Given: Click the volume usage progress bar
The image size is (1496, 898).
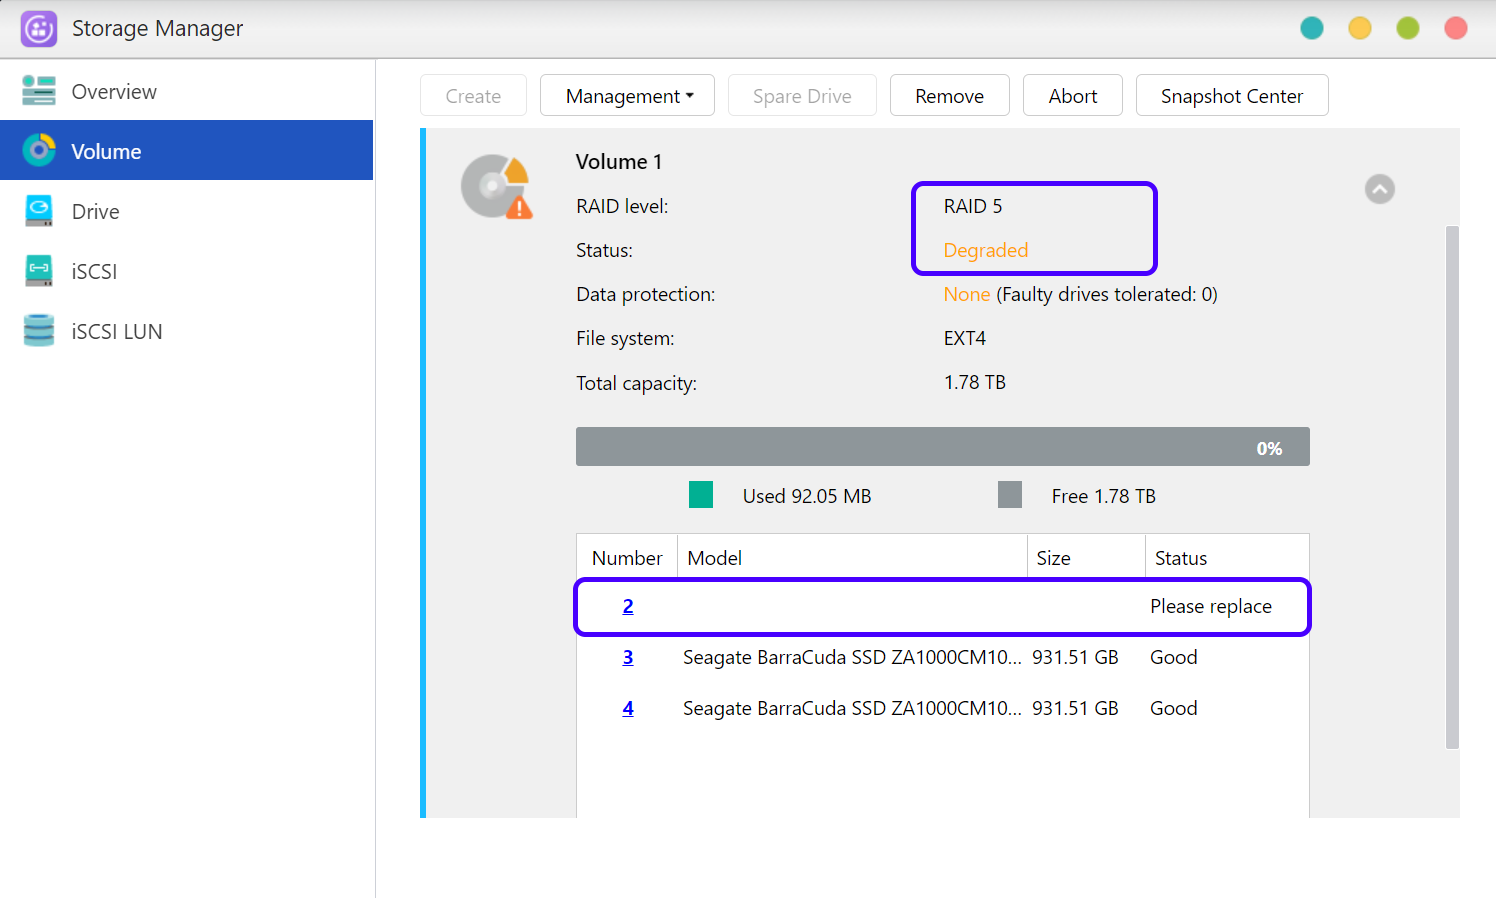Looking at the screenshot, I should 942,447.
